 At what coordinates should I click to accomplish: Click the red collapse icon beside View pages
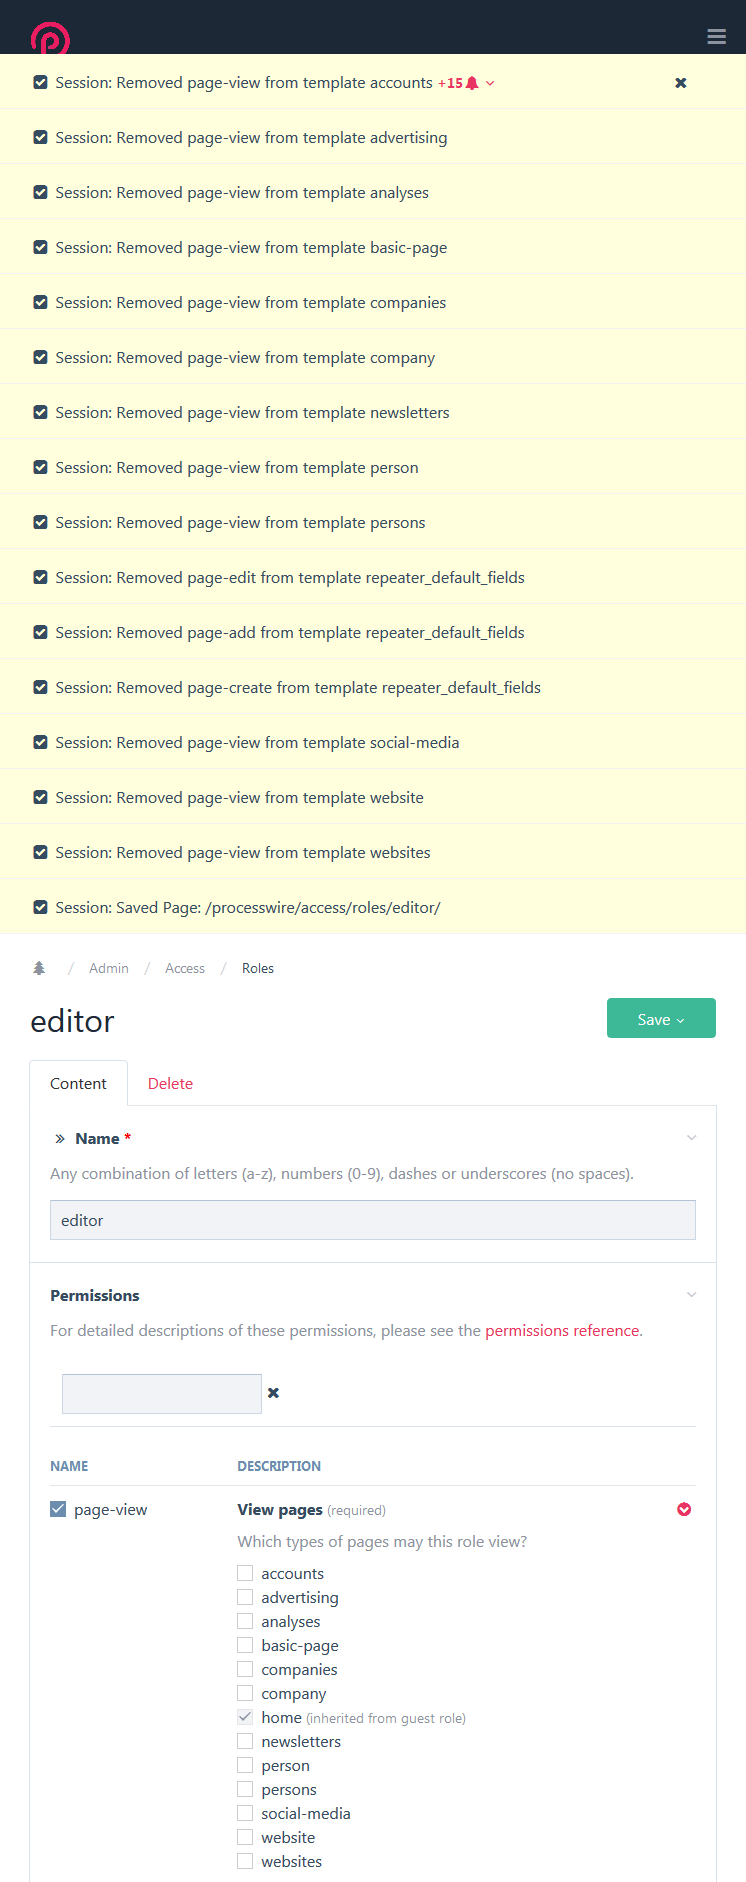pyautogui.click(x=683, y=1509)
